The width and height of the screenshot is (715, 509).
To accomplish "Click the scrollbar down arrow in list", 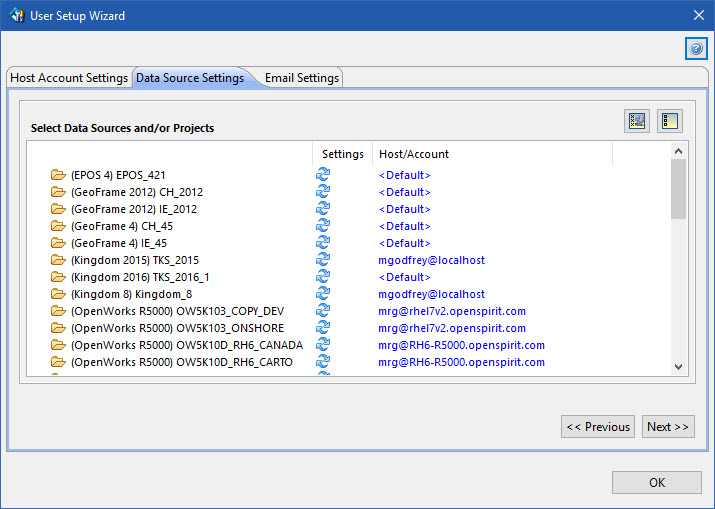I will pos(679,367).
